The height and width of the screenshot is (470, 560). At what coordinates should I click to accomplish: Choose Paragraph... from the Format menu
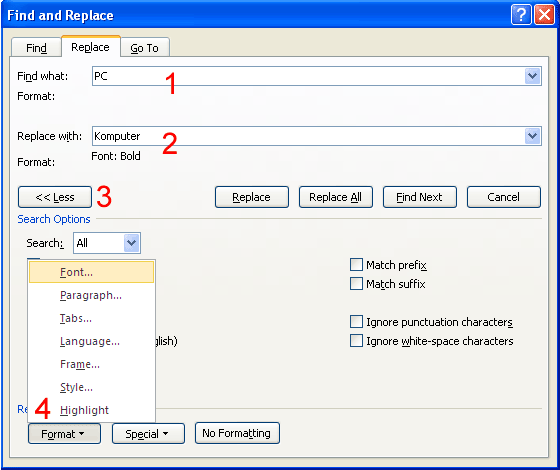(x=91, y=295)
